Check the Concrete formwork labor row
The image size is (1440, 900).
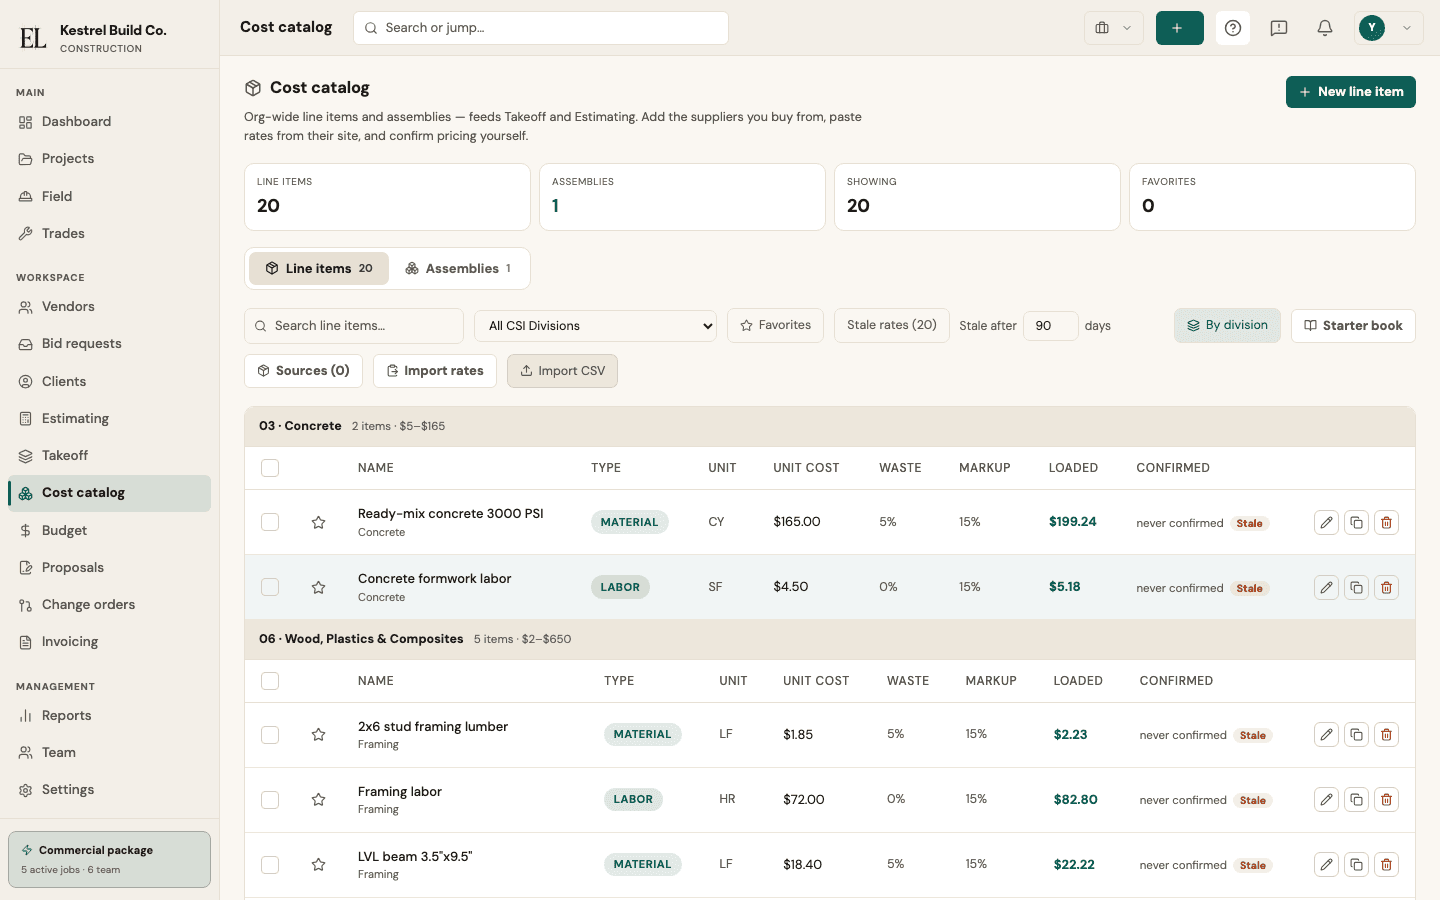point(270,587)
